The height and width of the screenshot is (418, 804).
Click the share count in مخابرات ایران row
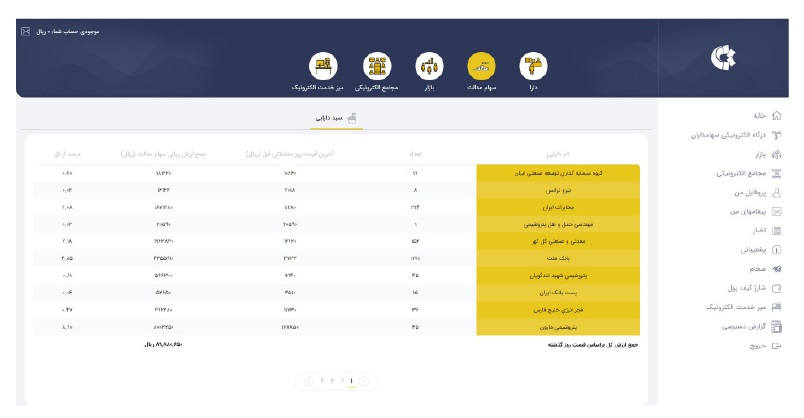(415, 207)
